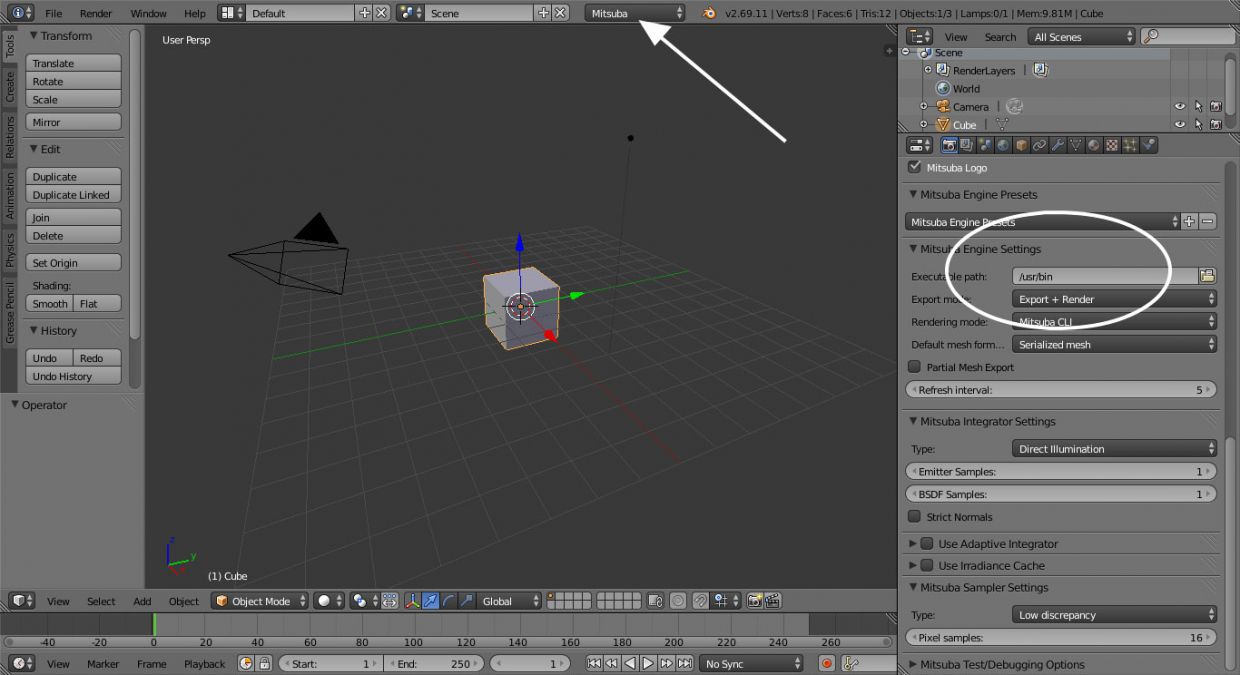Toggle the lock to scene layers icon
The image size is (1240, 675).
click(x=655, y=601)
